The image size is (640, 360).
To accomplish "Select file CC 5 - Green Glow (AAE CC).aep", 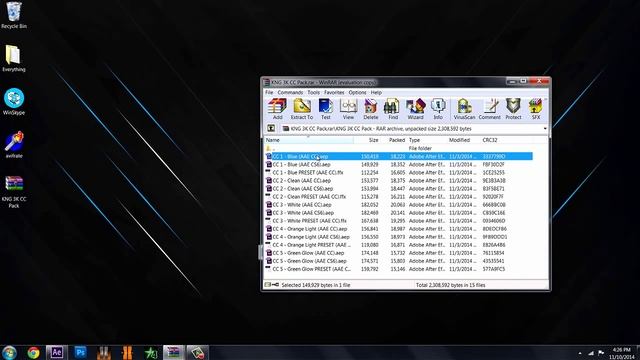I will coord(398,253).
